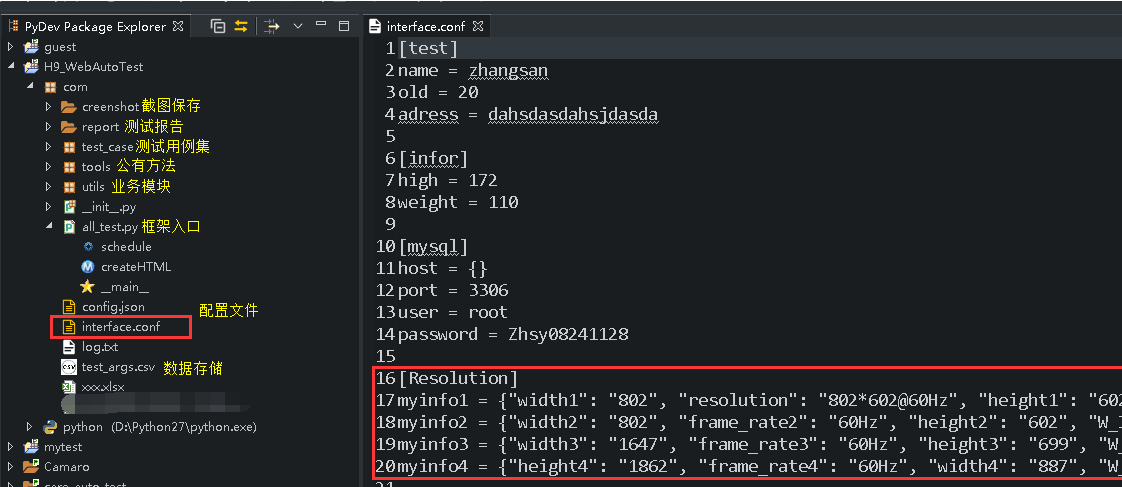This screenshot has width=1122, height=487.
Task: Click the com package icon
Action: (50, 87)
